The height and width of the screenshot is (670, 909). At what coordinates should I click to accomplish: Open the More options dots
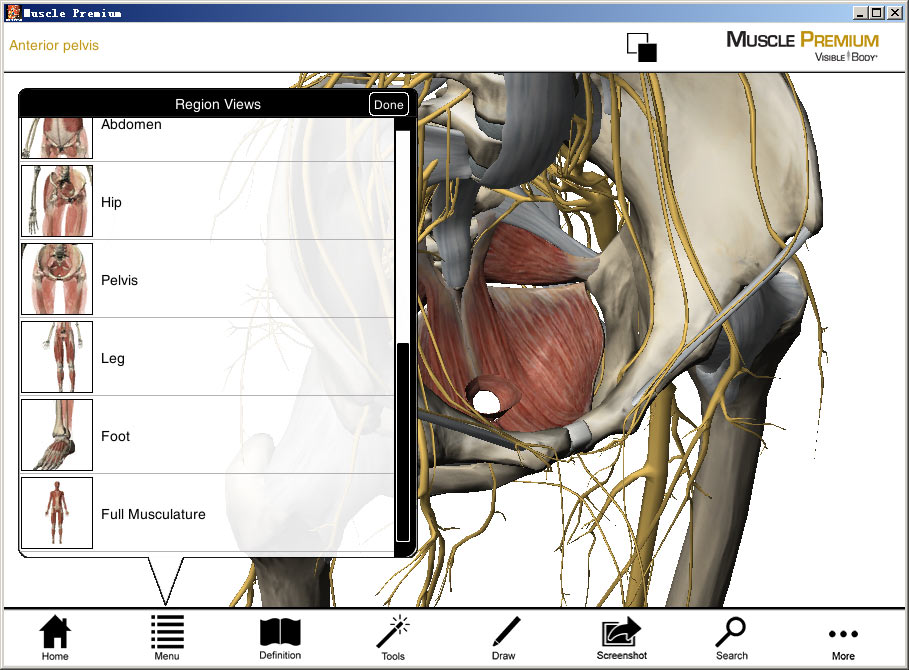(843, 642)
